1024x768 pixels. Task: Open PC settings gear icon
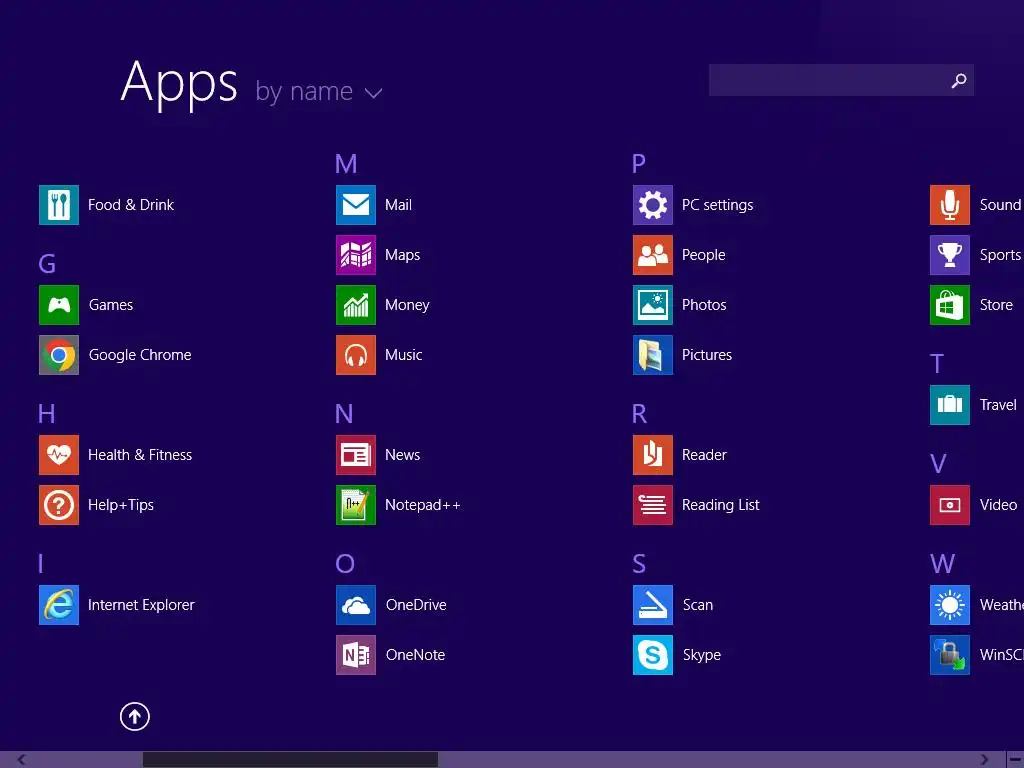click(652, 205)
